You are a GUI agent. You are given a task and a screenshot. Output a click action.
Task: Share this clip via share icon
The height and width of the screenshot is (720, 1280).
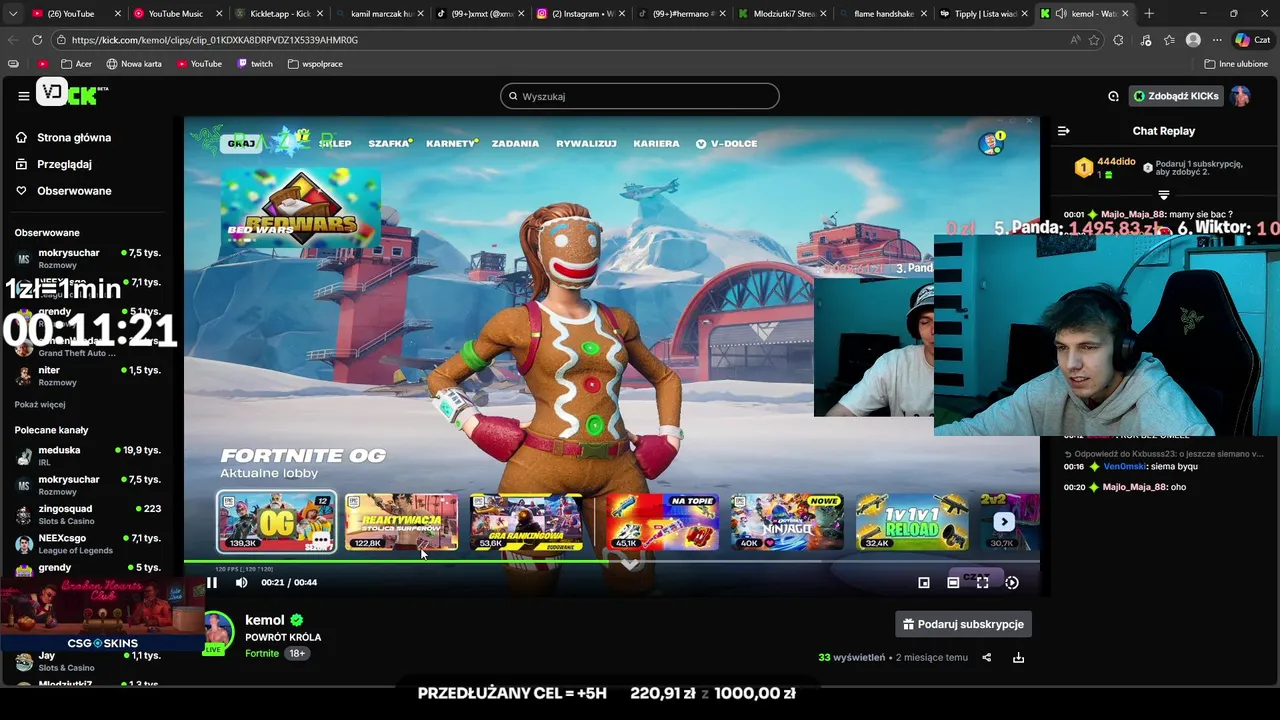987,657
